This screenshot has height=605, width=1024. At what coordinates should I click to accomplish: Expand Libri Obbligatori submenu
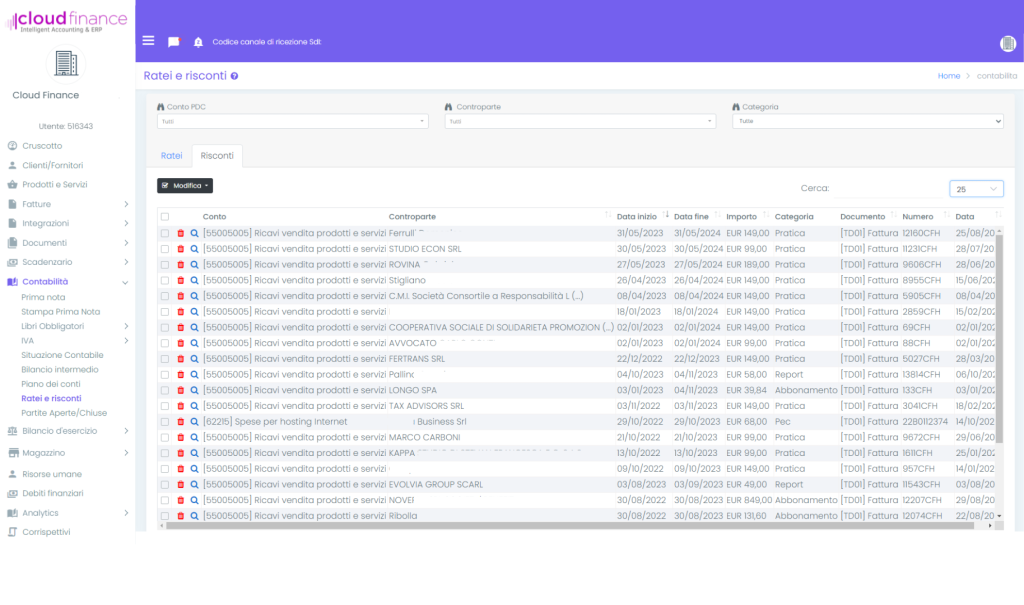point(74,326)
